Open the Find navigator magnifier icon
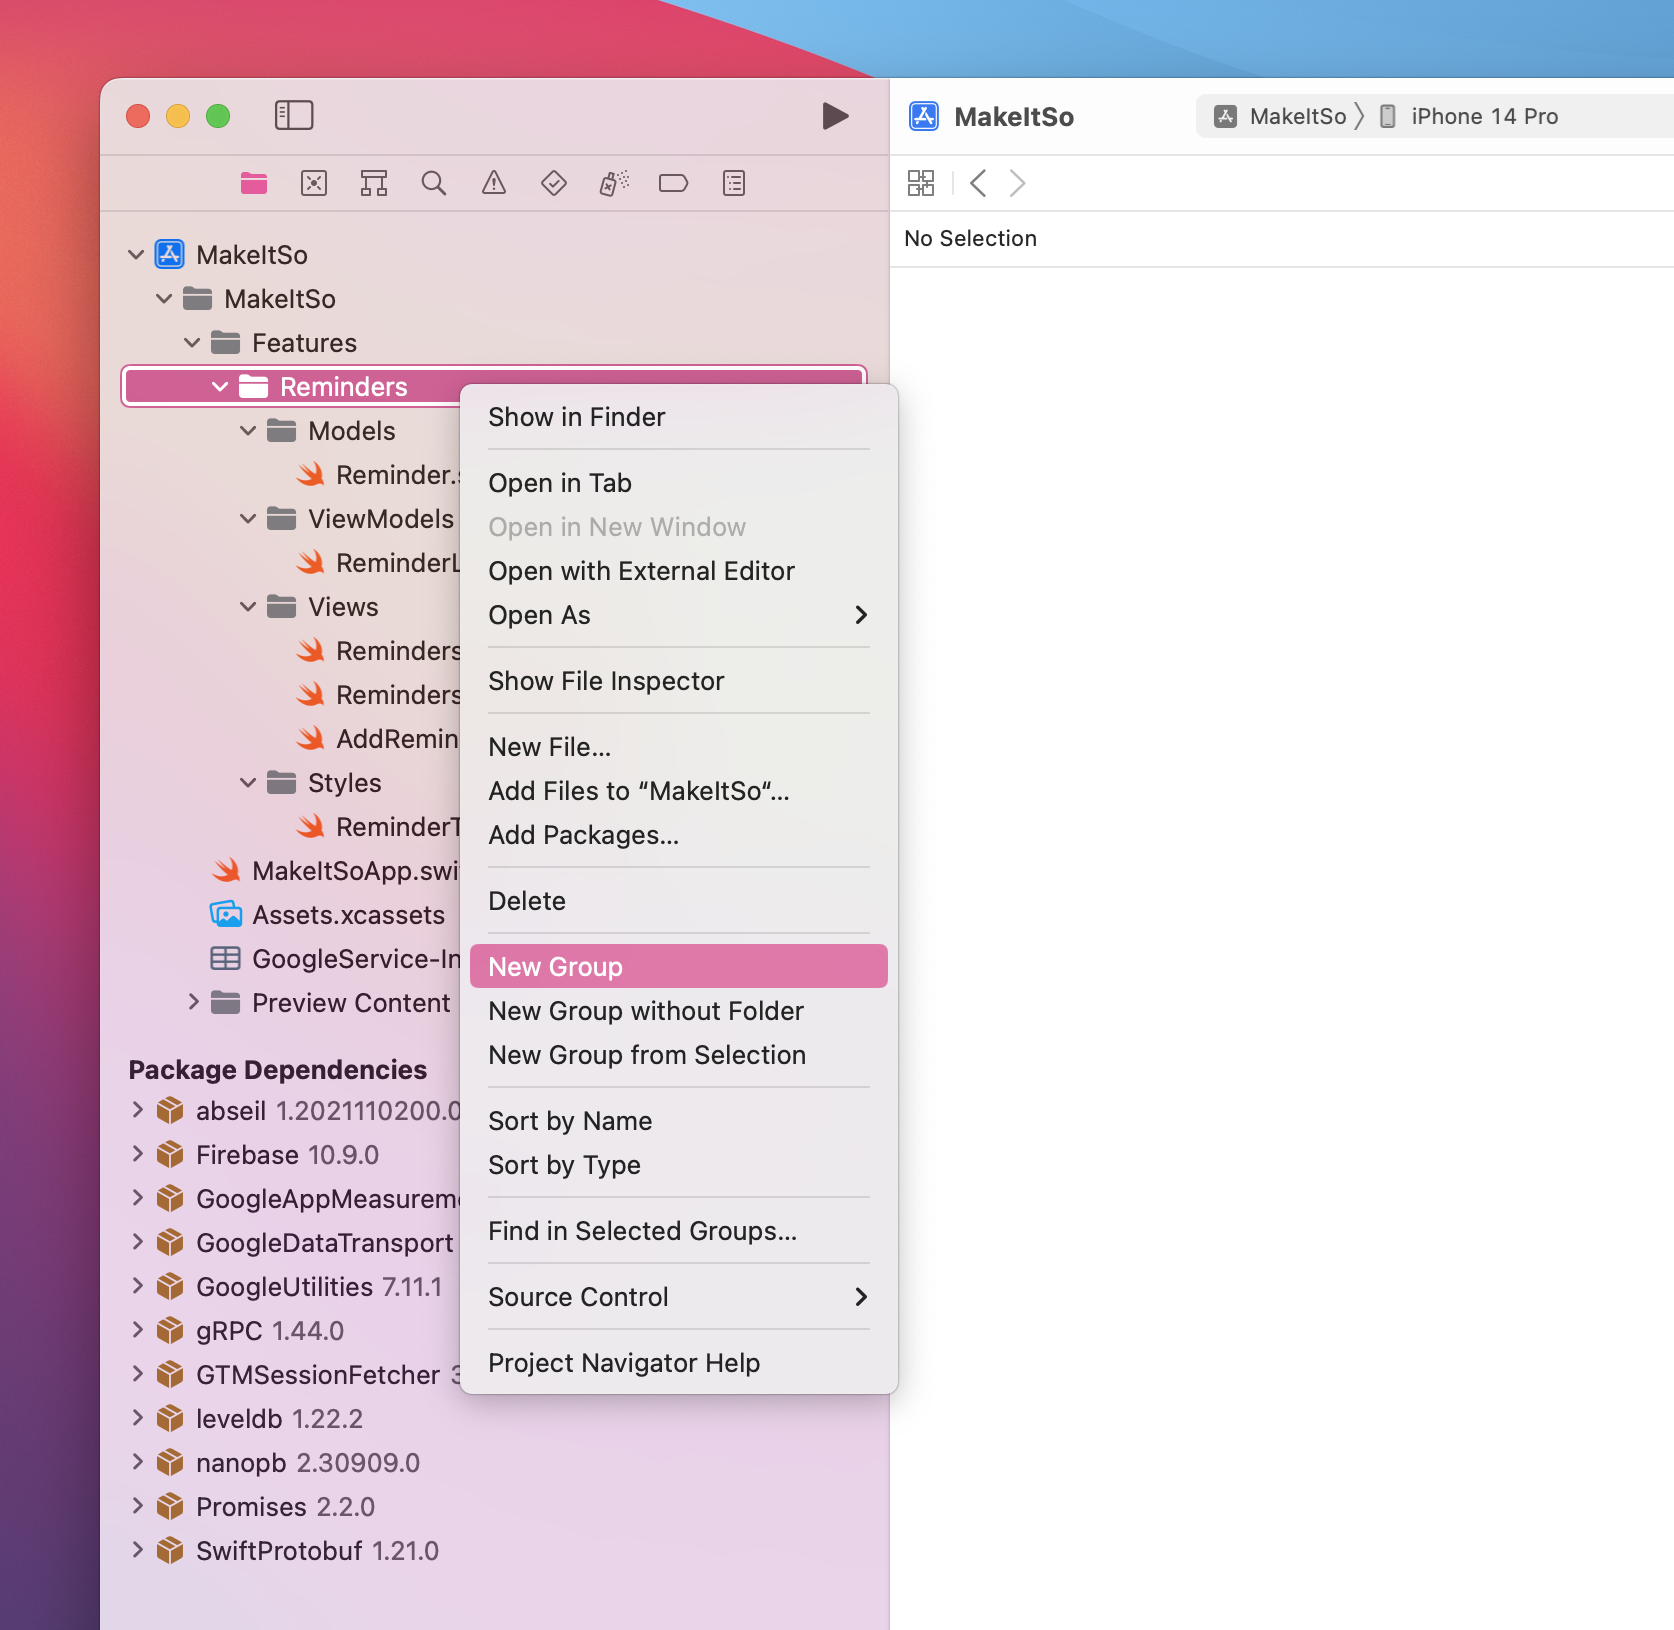 tap(434, 183)
